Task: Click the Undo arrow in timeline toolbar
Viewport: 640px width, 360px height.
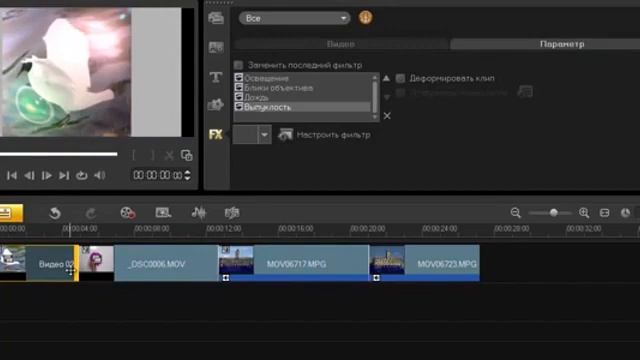Action: click(x=55, y=213)
